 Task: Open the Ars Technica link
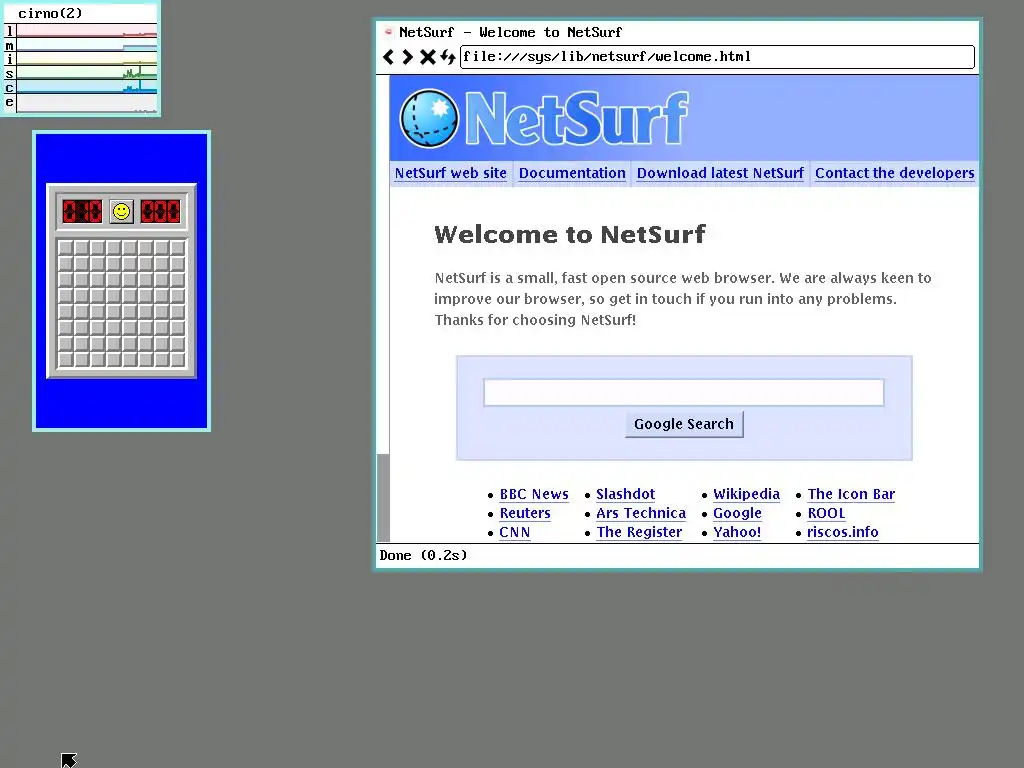pyautogui.click(x=641, y=513)
